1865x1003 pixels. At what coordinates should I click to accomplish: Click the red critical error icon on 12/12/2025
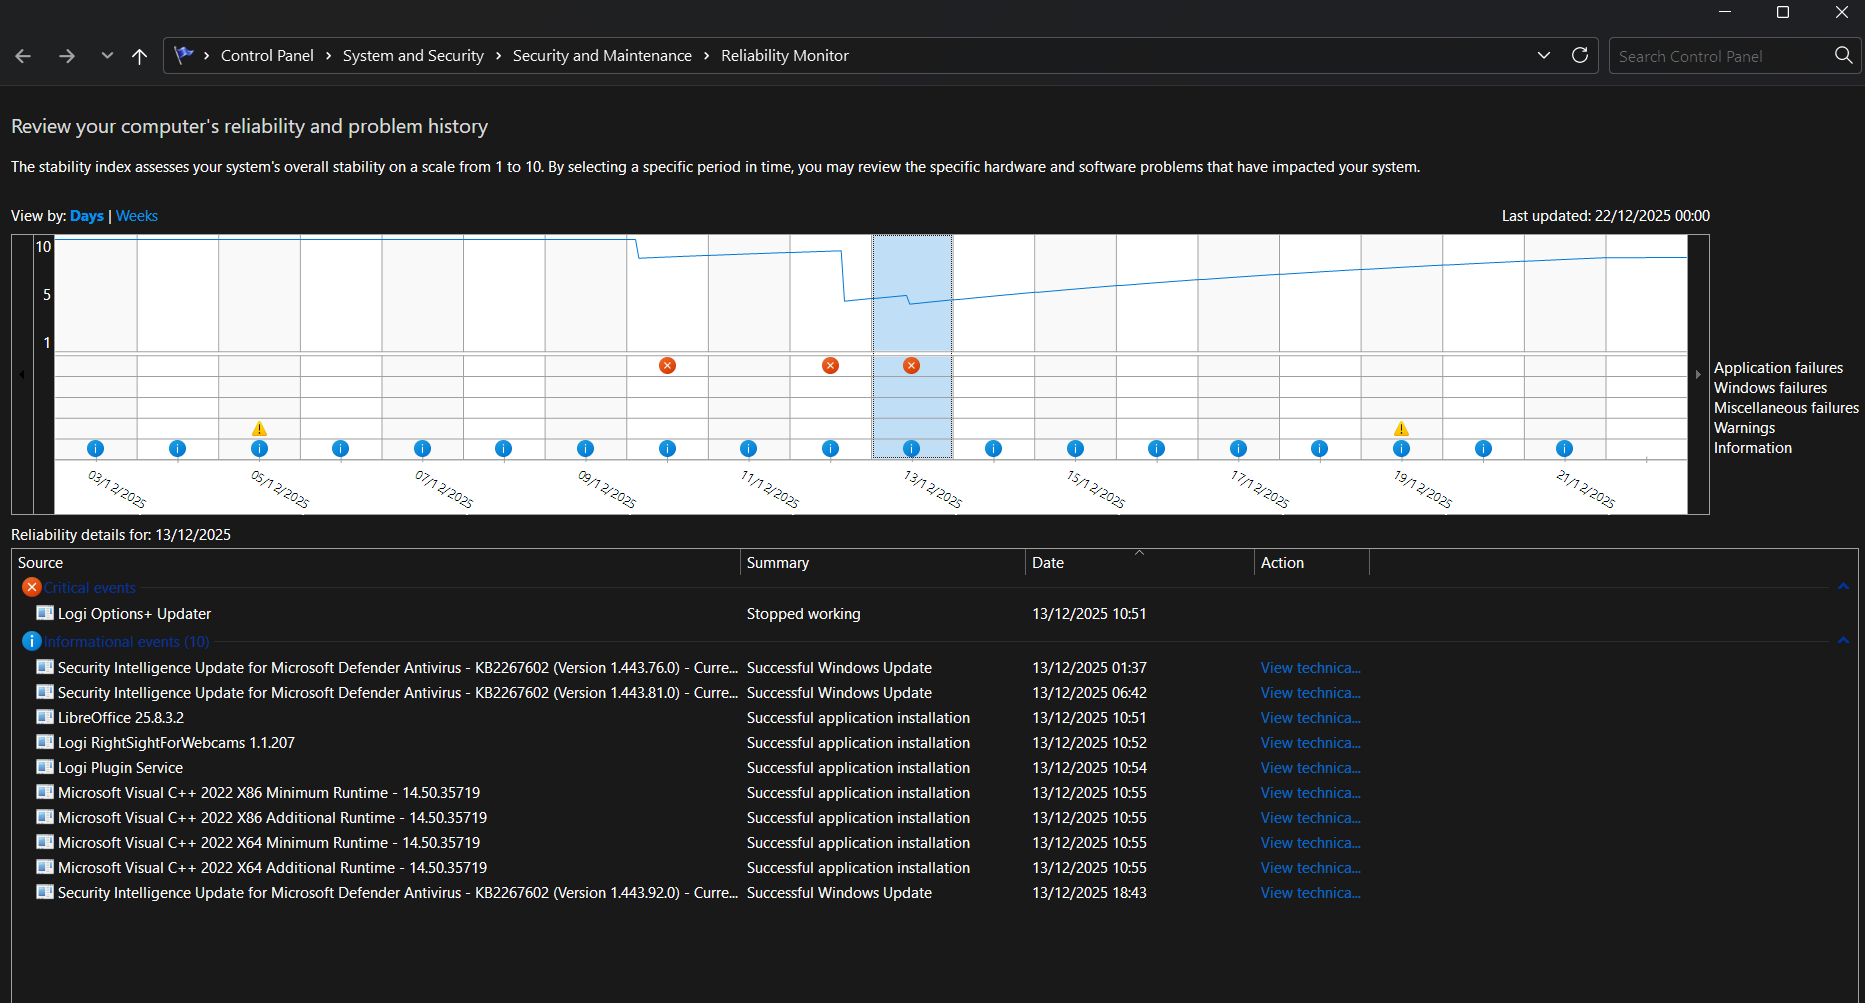click(x=830, y=366)
